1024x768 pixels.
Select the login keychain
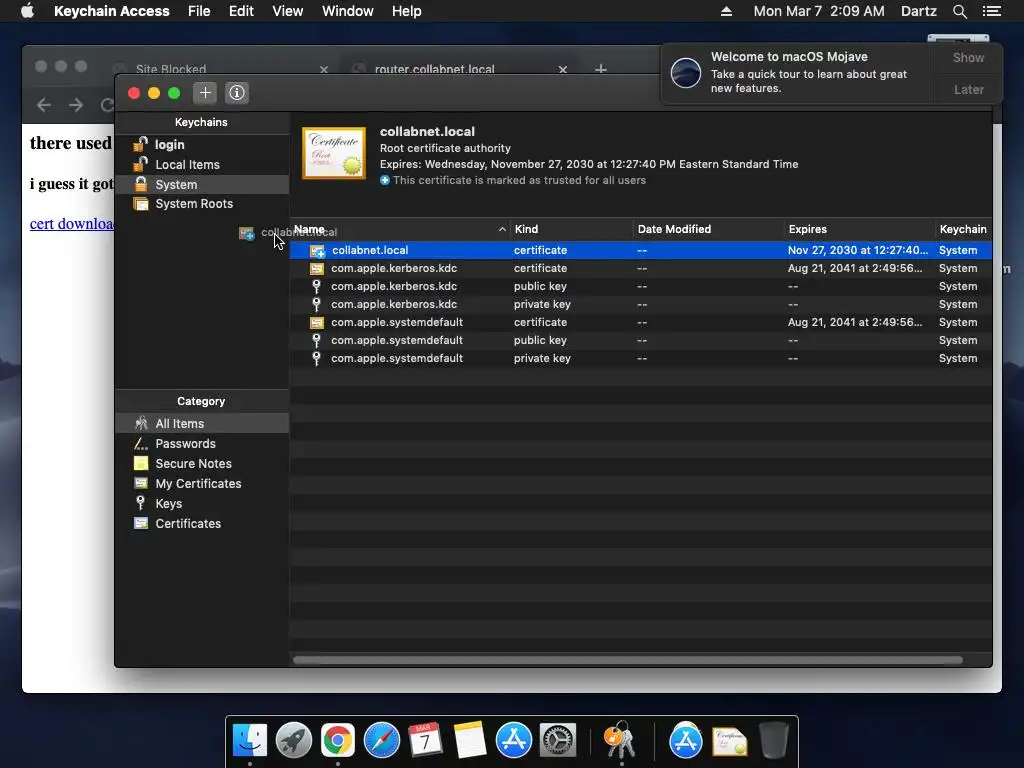(202, 144)
